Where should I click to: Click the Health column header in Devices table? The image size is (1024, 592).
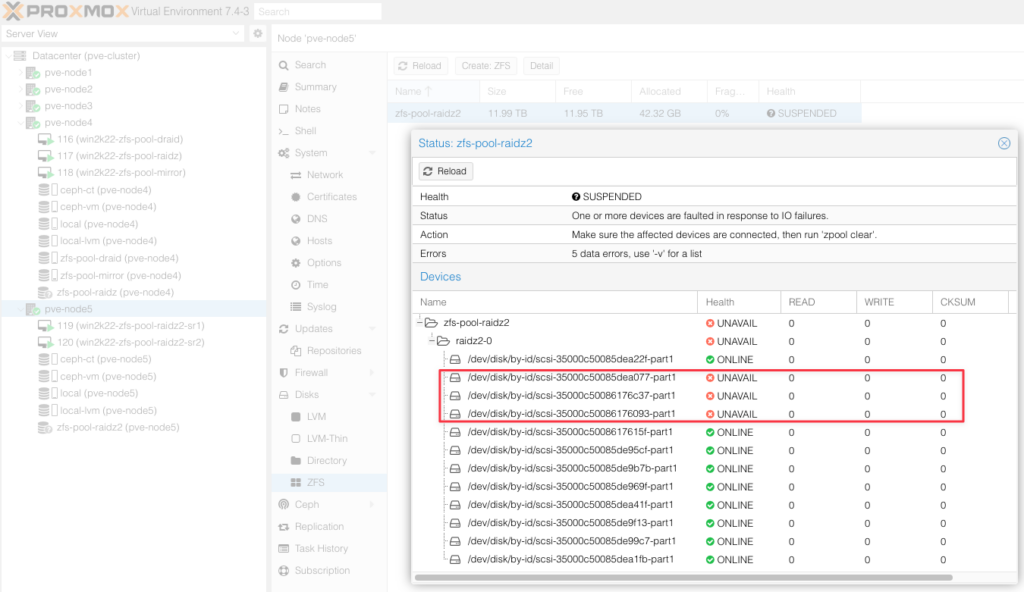(739, 302)
